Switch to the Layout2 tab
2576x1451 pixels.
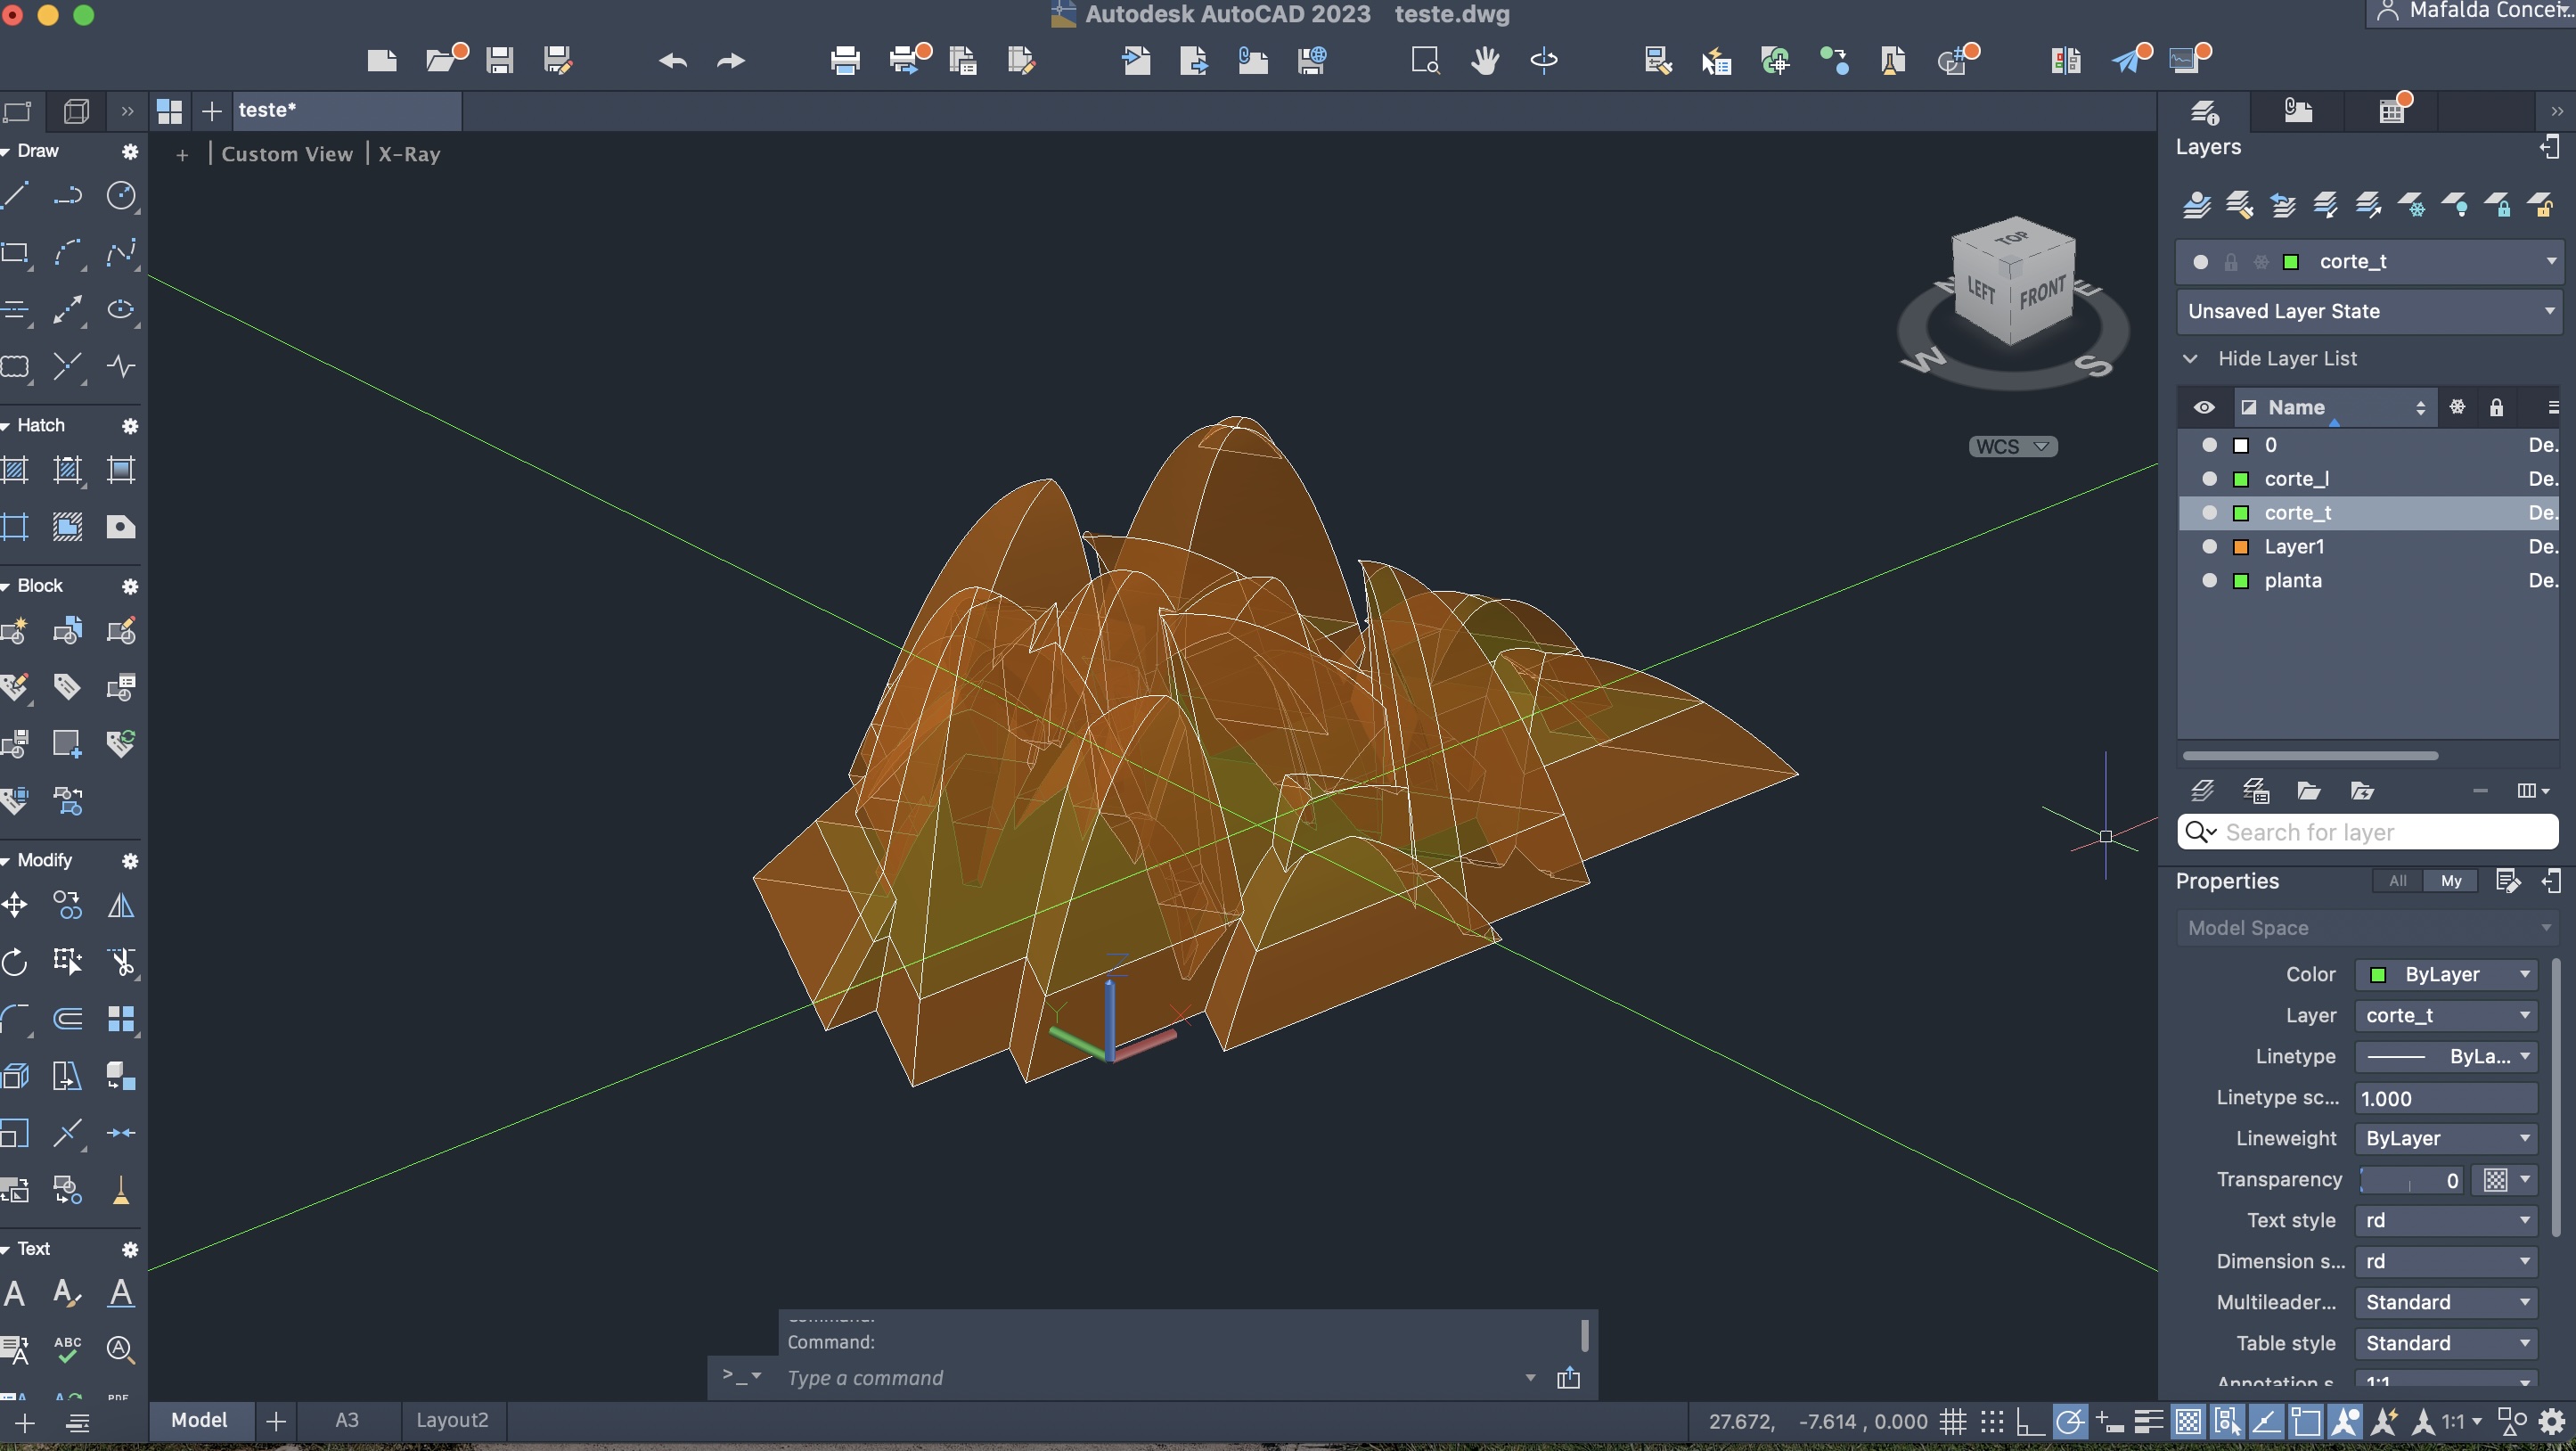[452, 1421]
